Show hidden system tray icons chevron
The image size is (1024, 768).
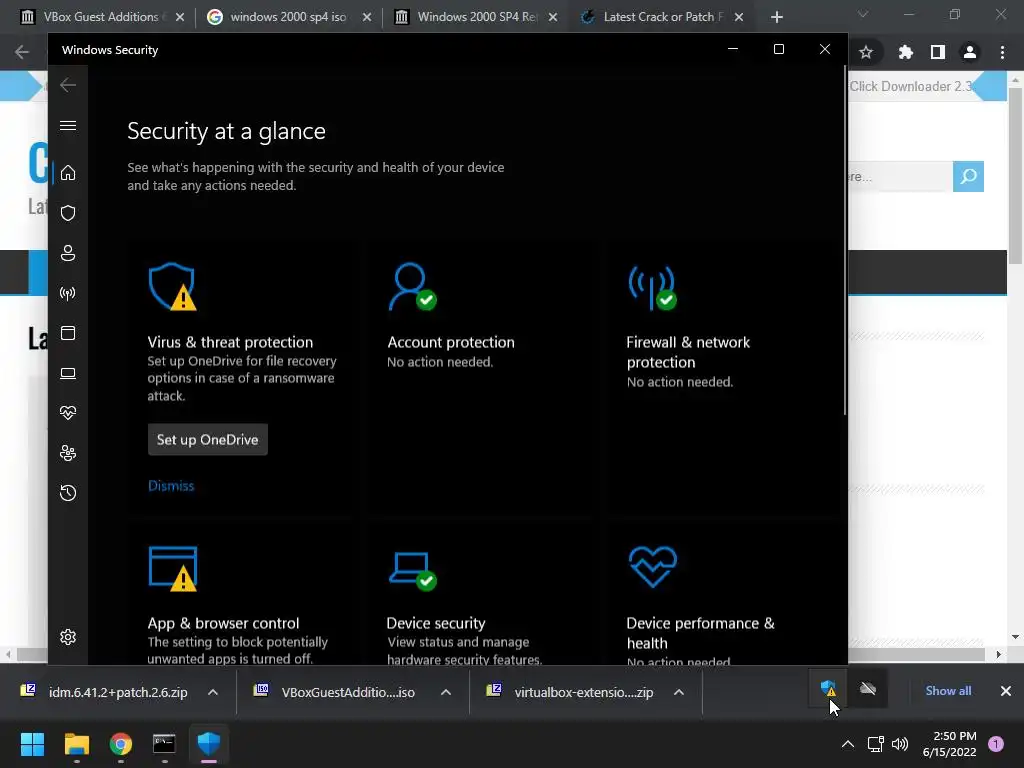click(848, 744)
